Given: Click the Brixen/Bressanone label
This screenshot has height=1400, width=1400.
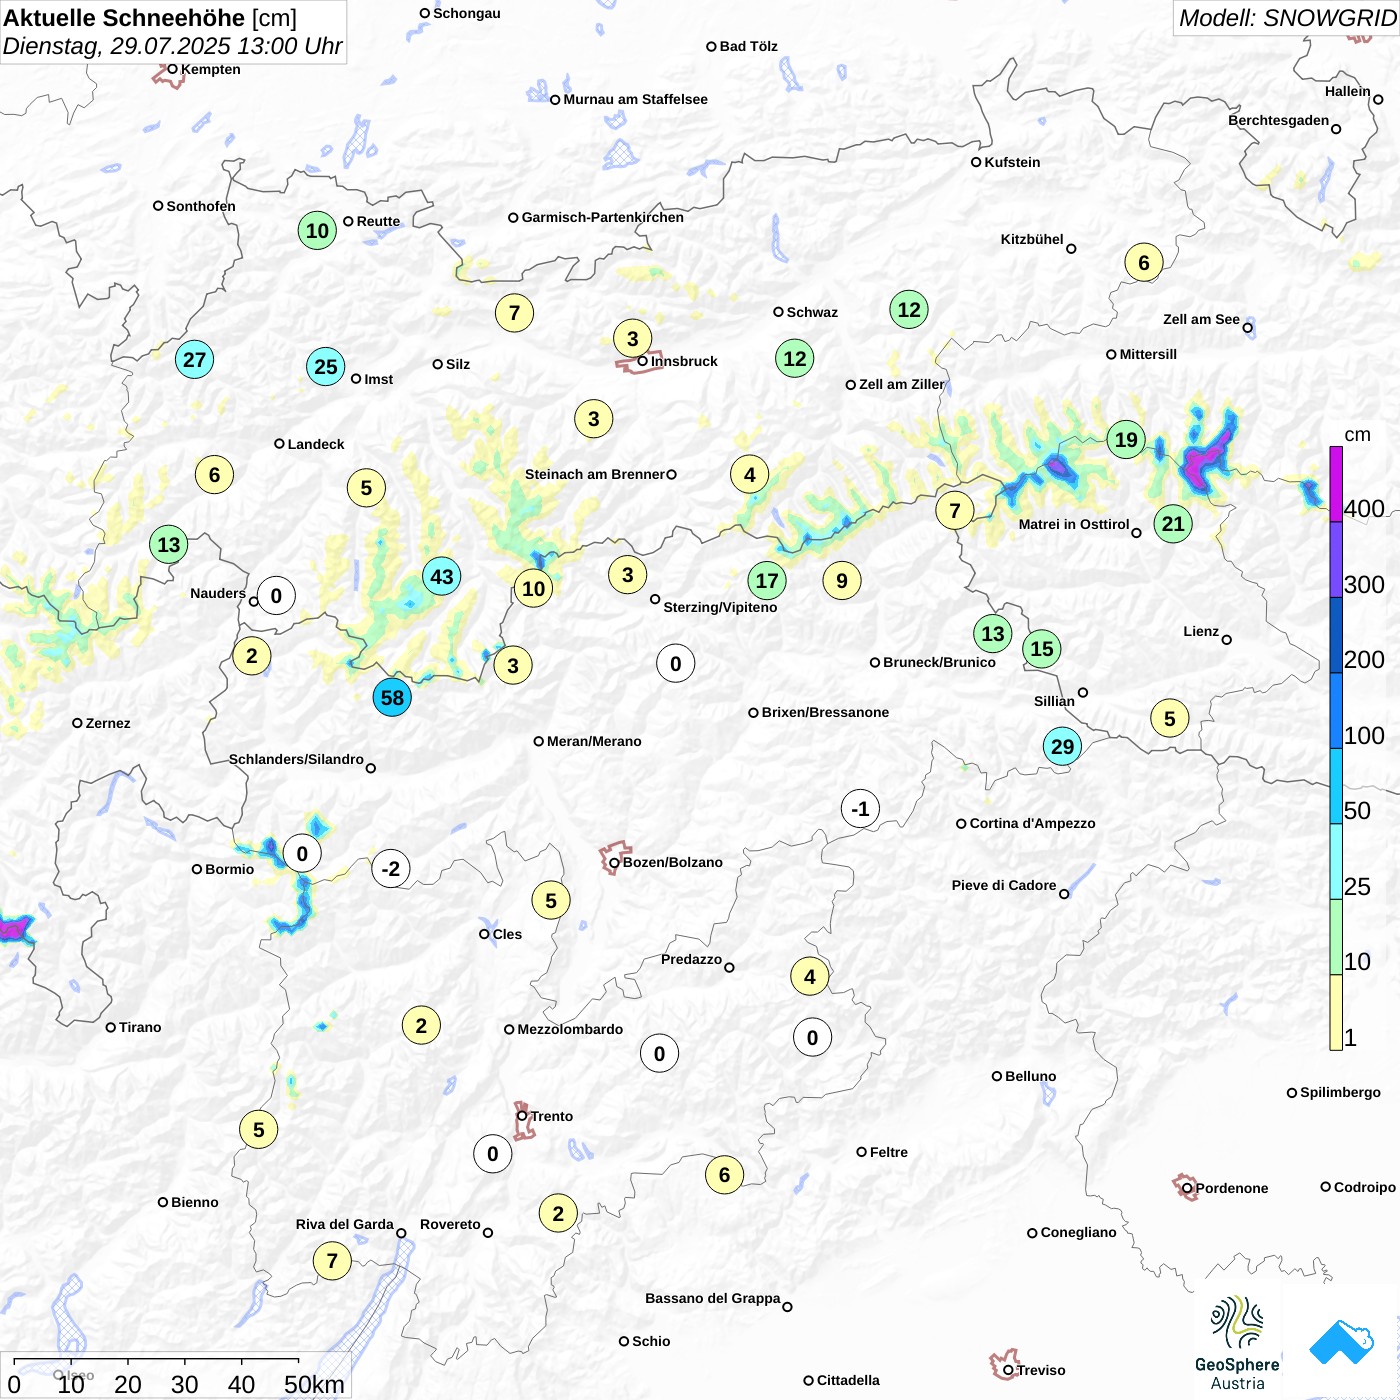Looking at the screenshot, I should [825, 712].
